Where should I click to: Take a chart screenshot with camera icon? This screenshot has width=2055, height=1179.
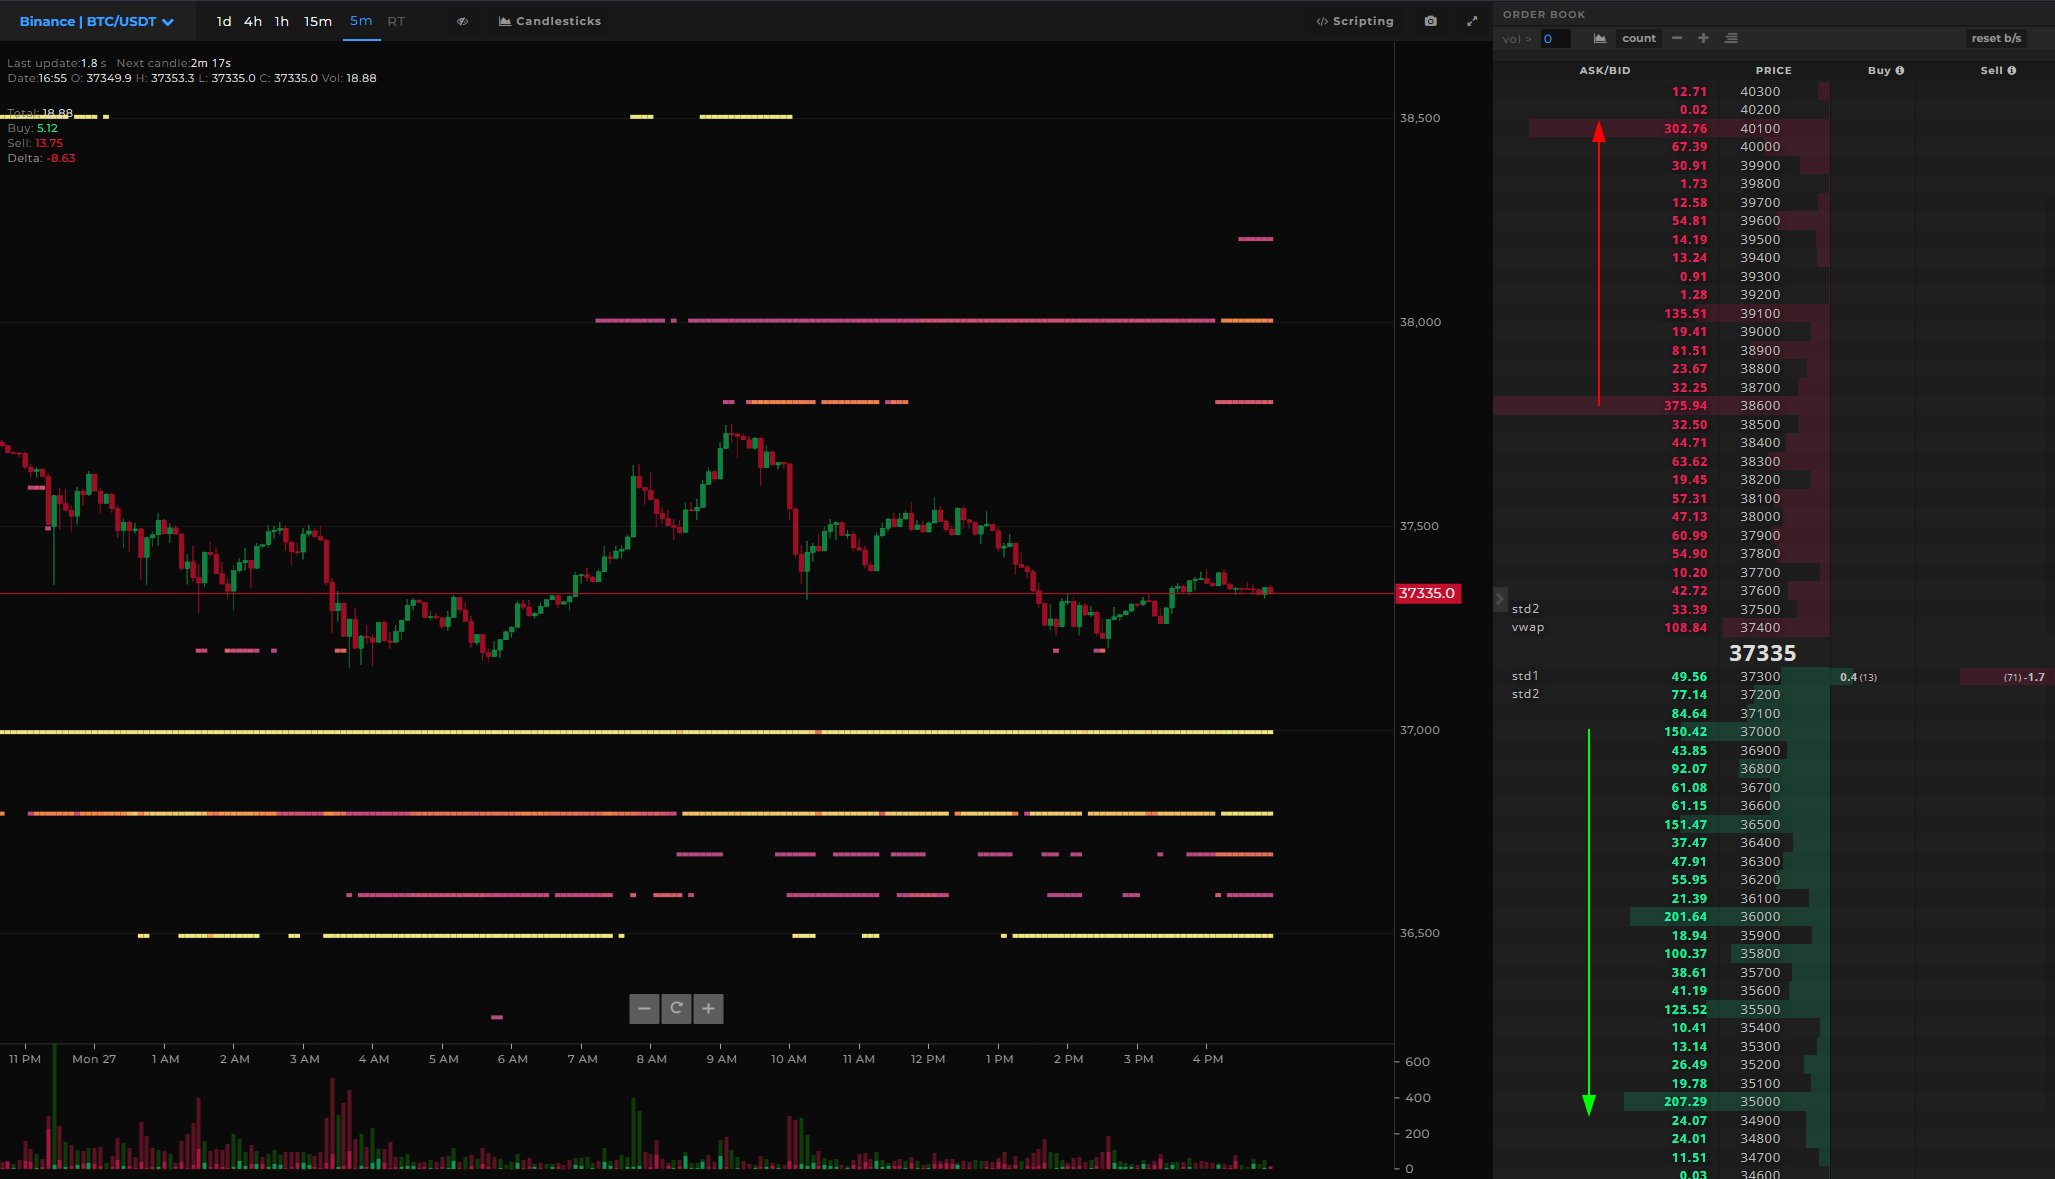click(1431, 21)
